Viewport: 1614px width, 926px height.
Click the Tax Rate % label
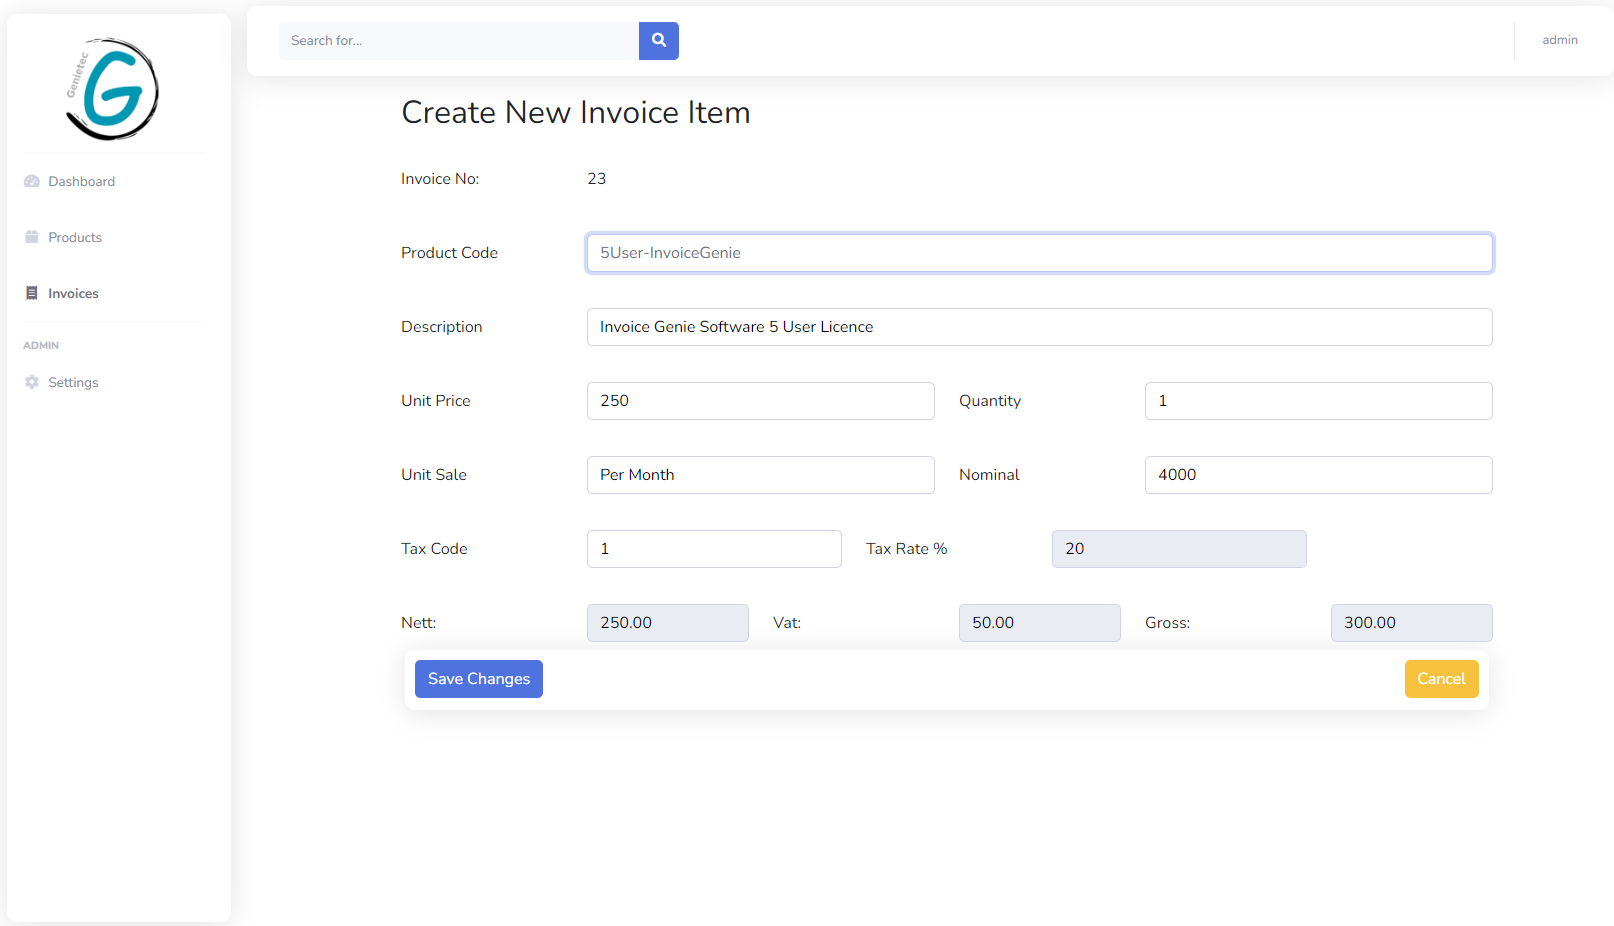[x=906, y=549]
